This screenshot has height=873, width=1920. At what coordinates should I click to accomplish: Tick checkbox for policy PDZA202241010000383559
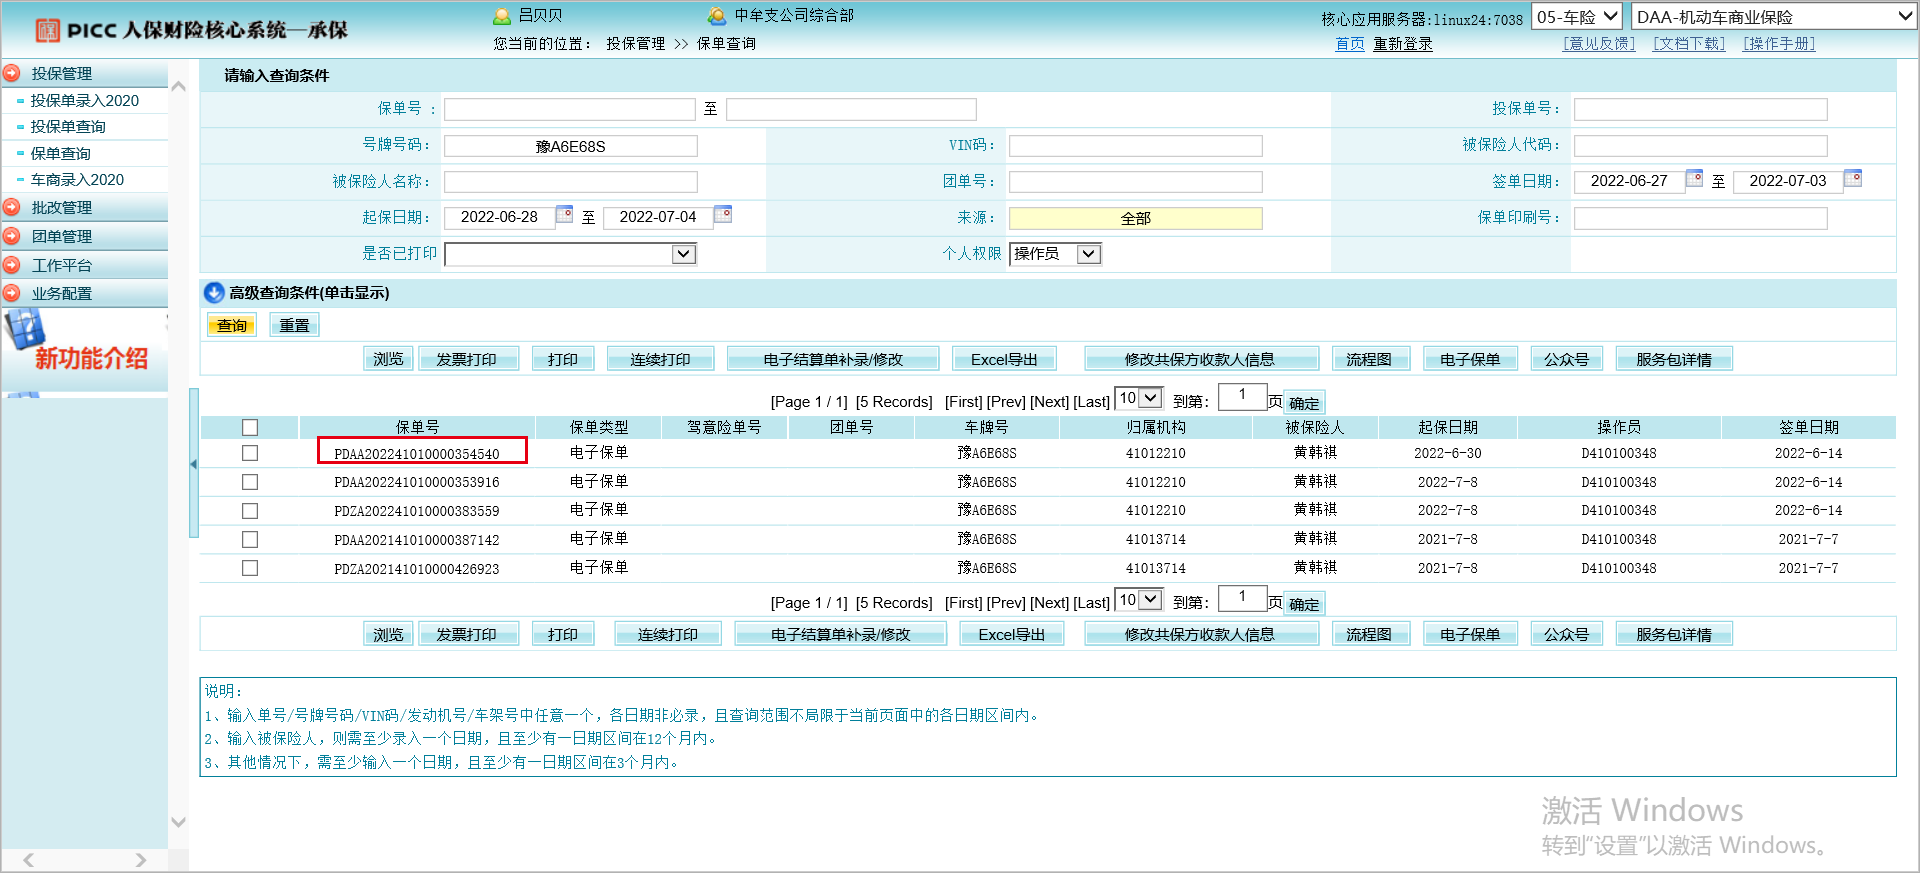click(250, 511)
